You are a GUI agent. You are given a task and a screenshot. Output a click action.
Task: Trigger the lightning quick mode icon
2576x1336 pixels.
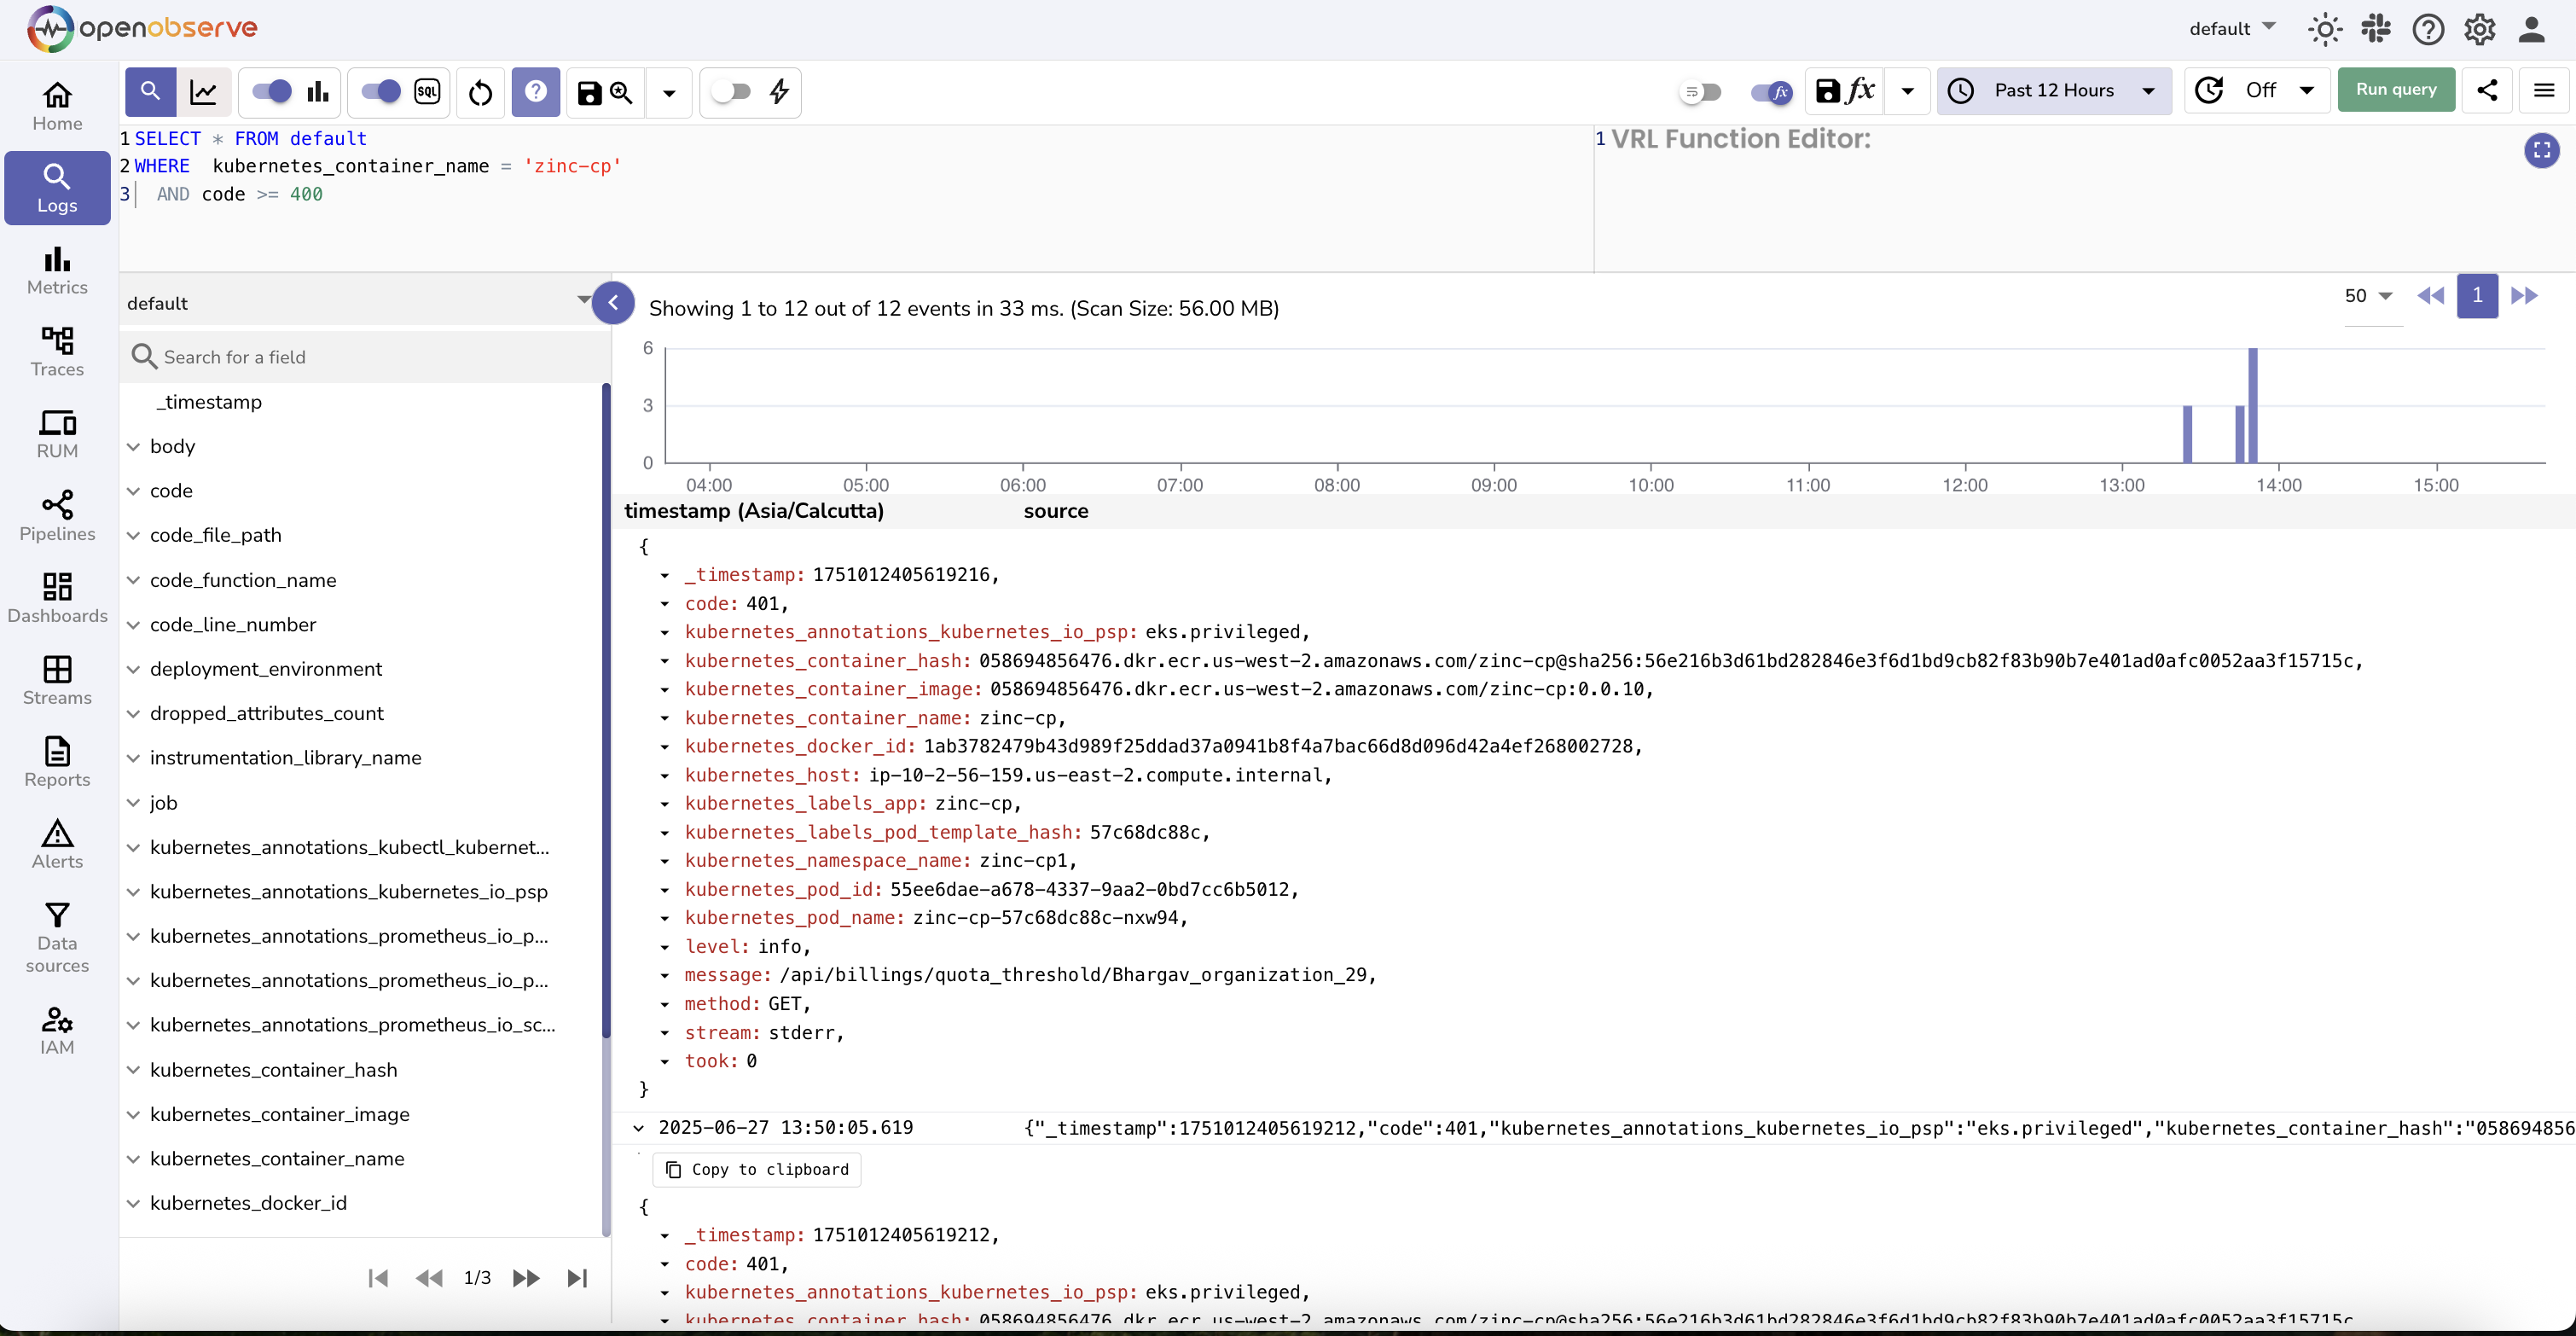[x=780, y=91]
